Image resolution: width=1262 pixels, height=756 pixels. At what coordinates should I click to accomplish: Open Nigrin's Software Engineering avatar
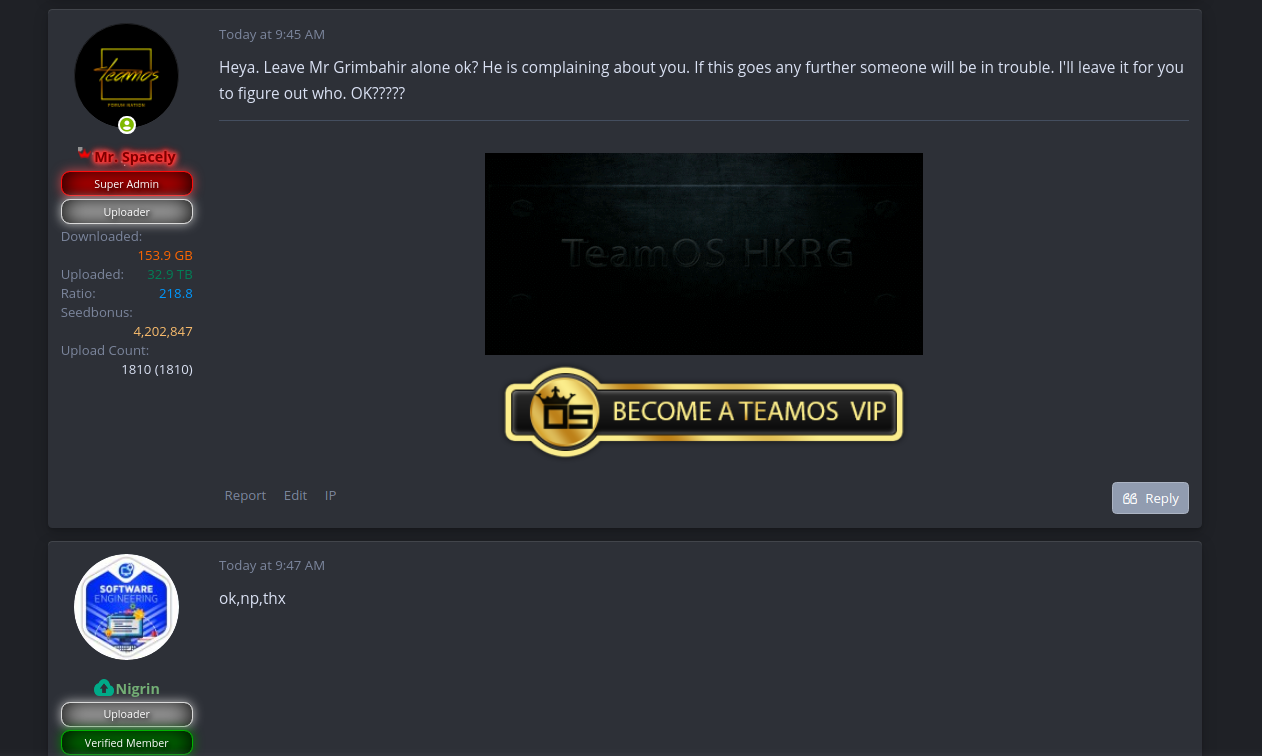click(x=126, y=607)
